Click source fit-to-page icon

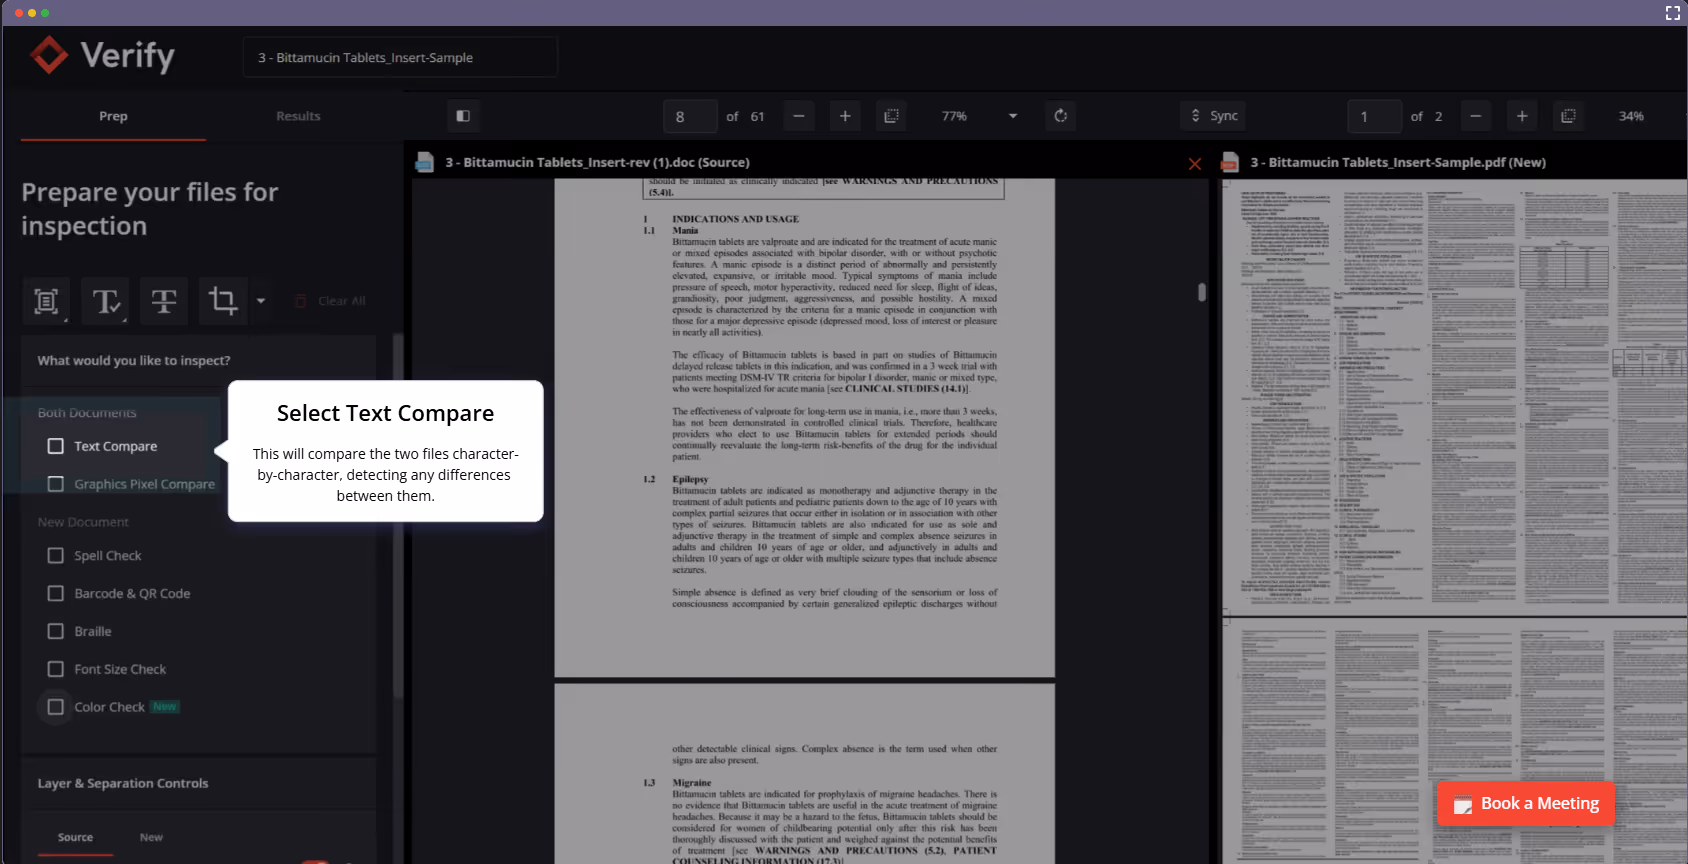891,116
